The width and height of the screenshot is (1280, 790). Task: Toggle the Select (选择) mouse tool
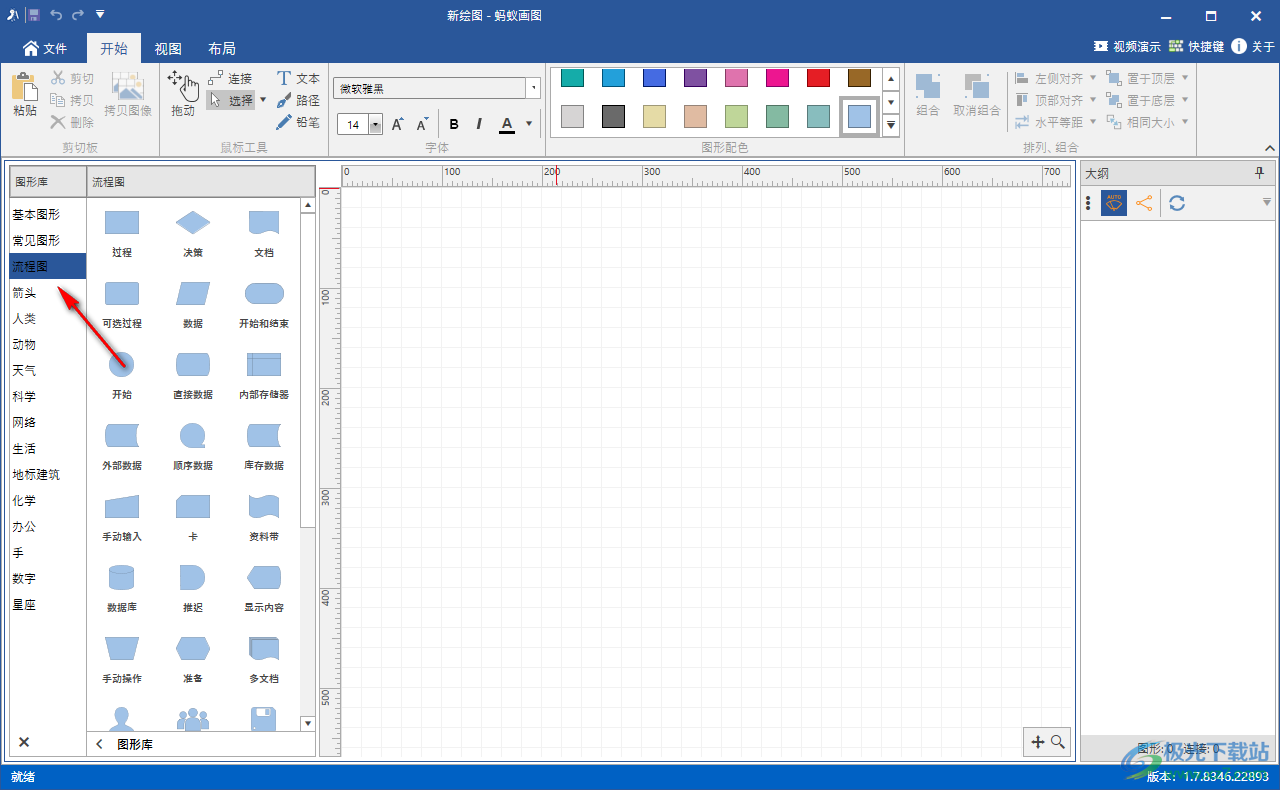pos(232,100)
